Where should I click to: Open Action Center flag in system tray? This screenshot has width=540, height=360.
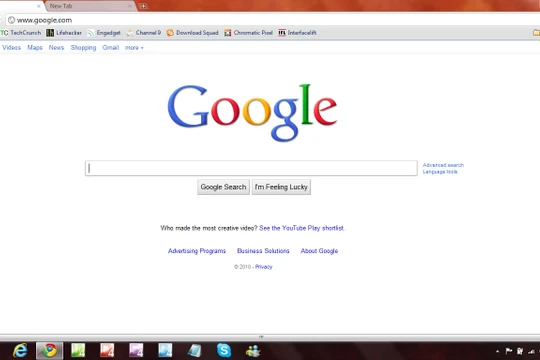509,351
